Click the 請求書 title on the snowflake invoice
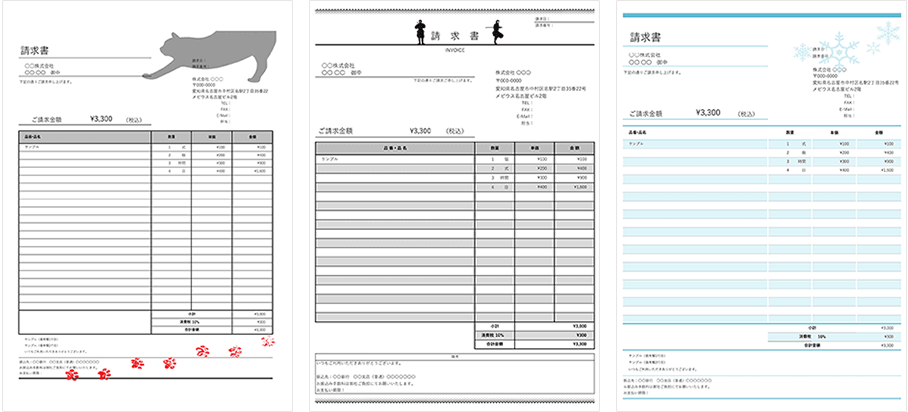908x412 pixels. [643, 38]
